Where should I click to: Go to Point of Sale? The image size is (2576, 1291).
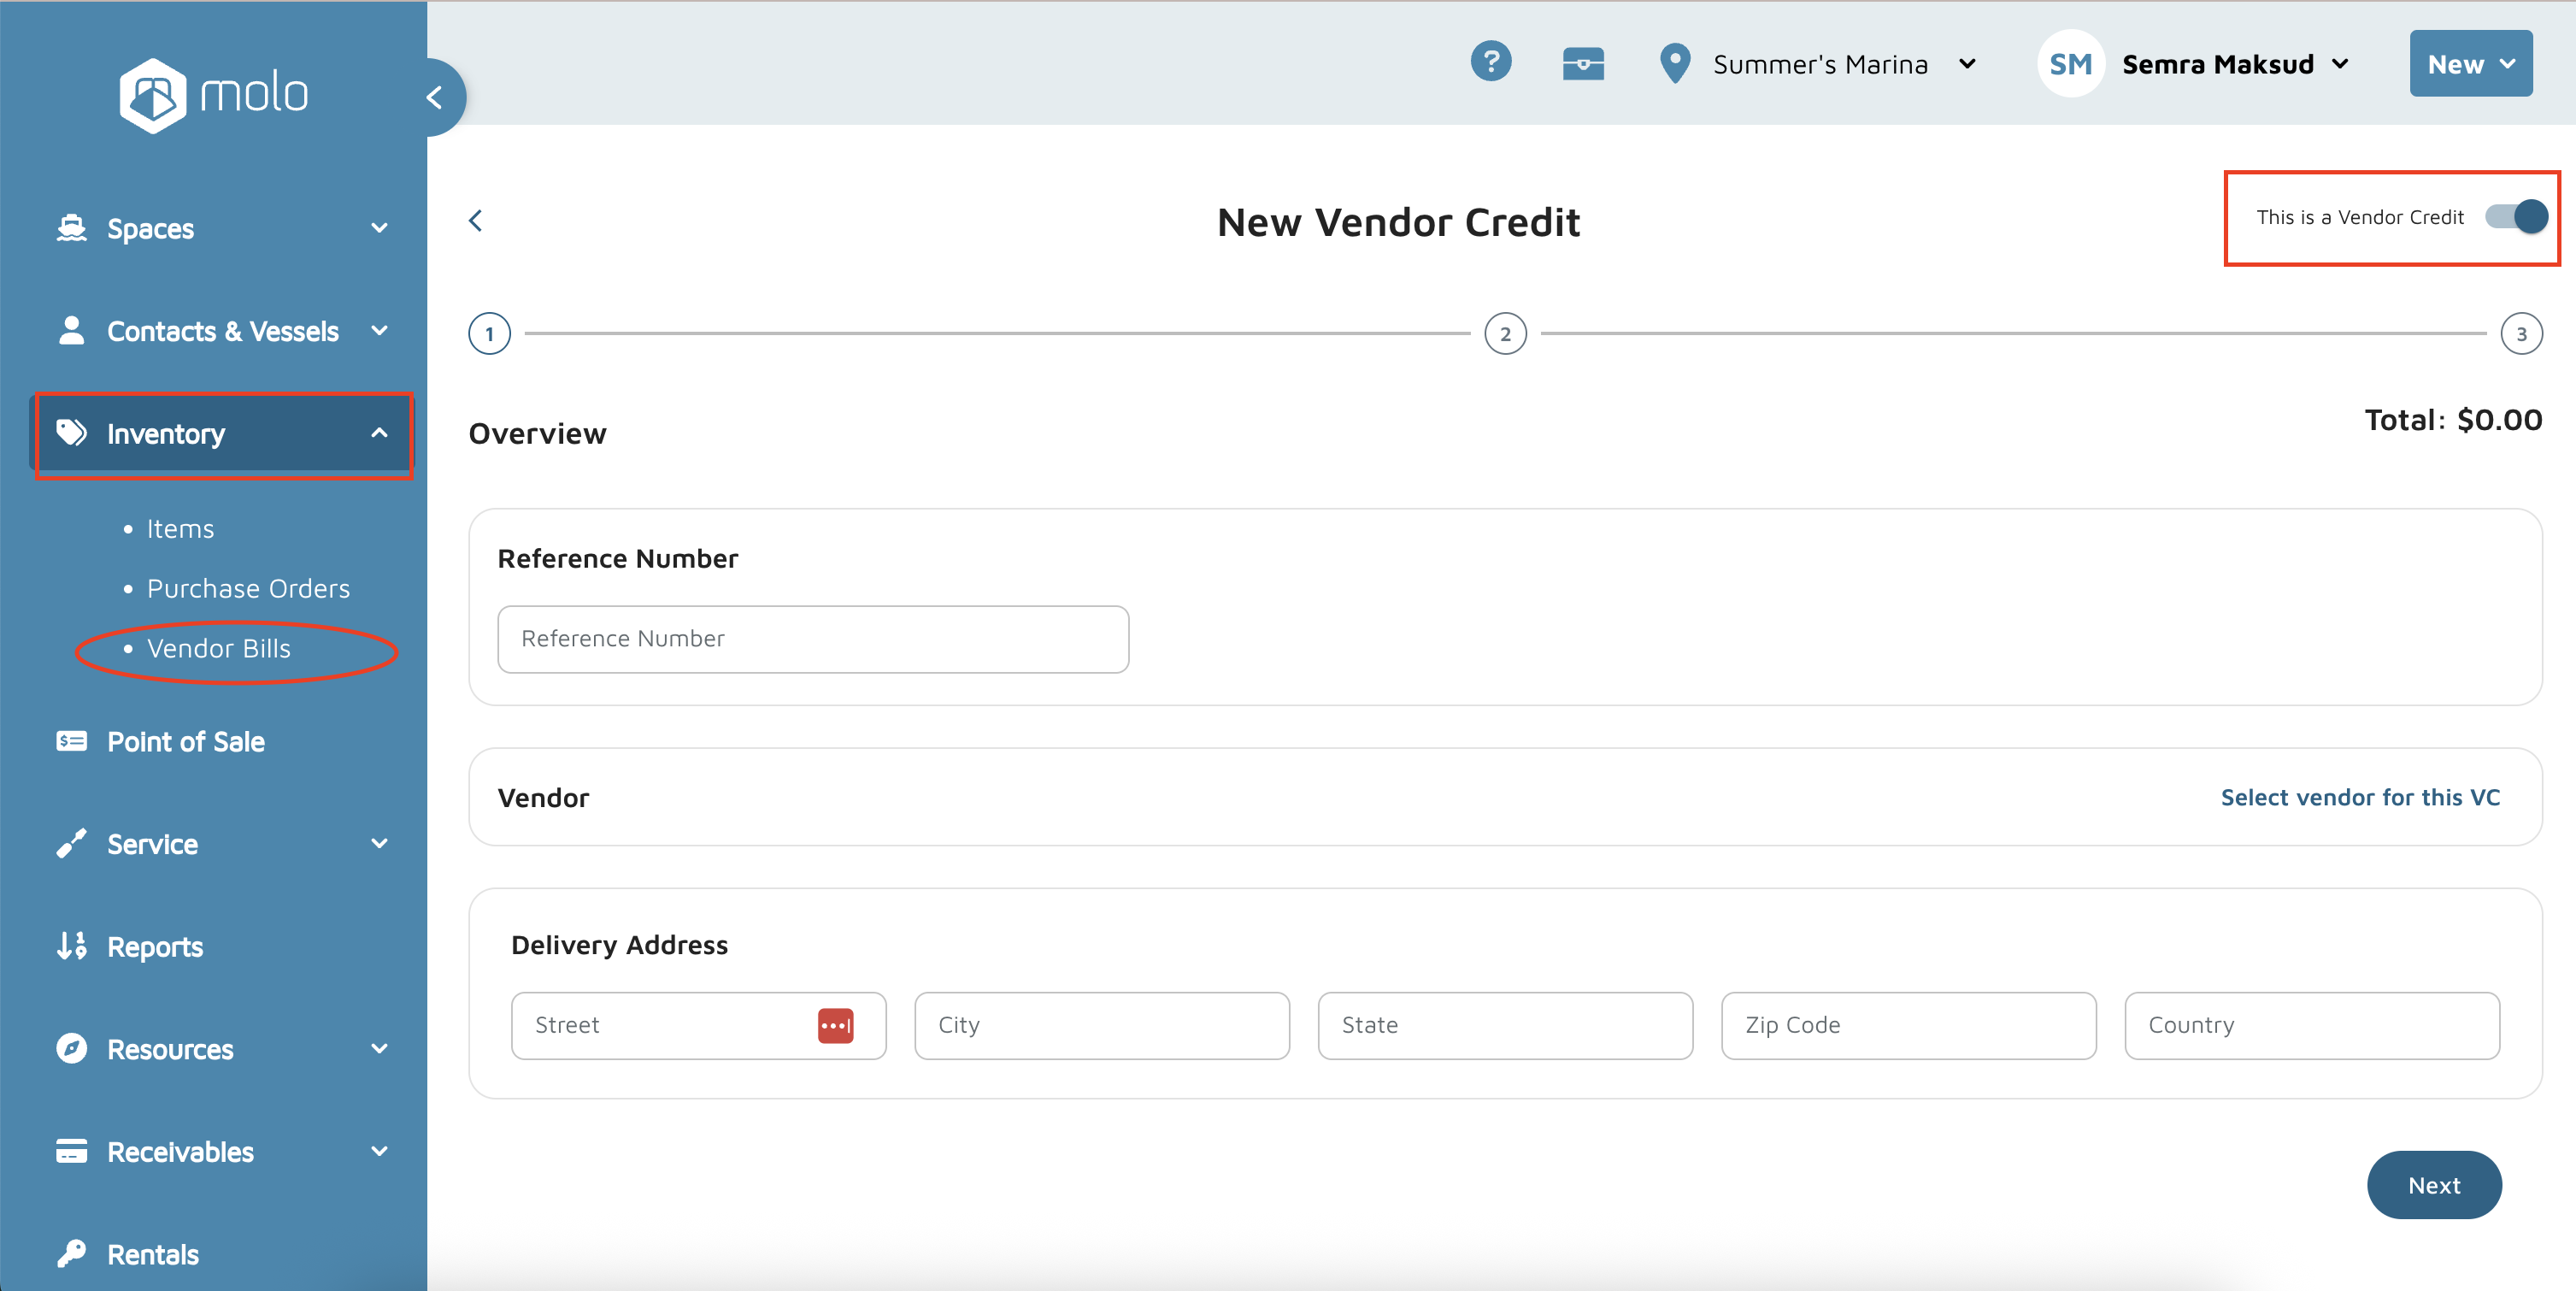[185, 742]
